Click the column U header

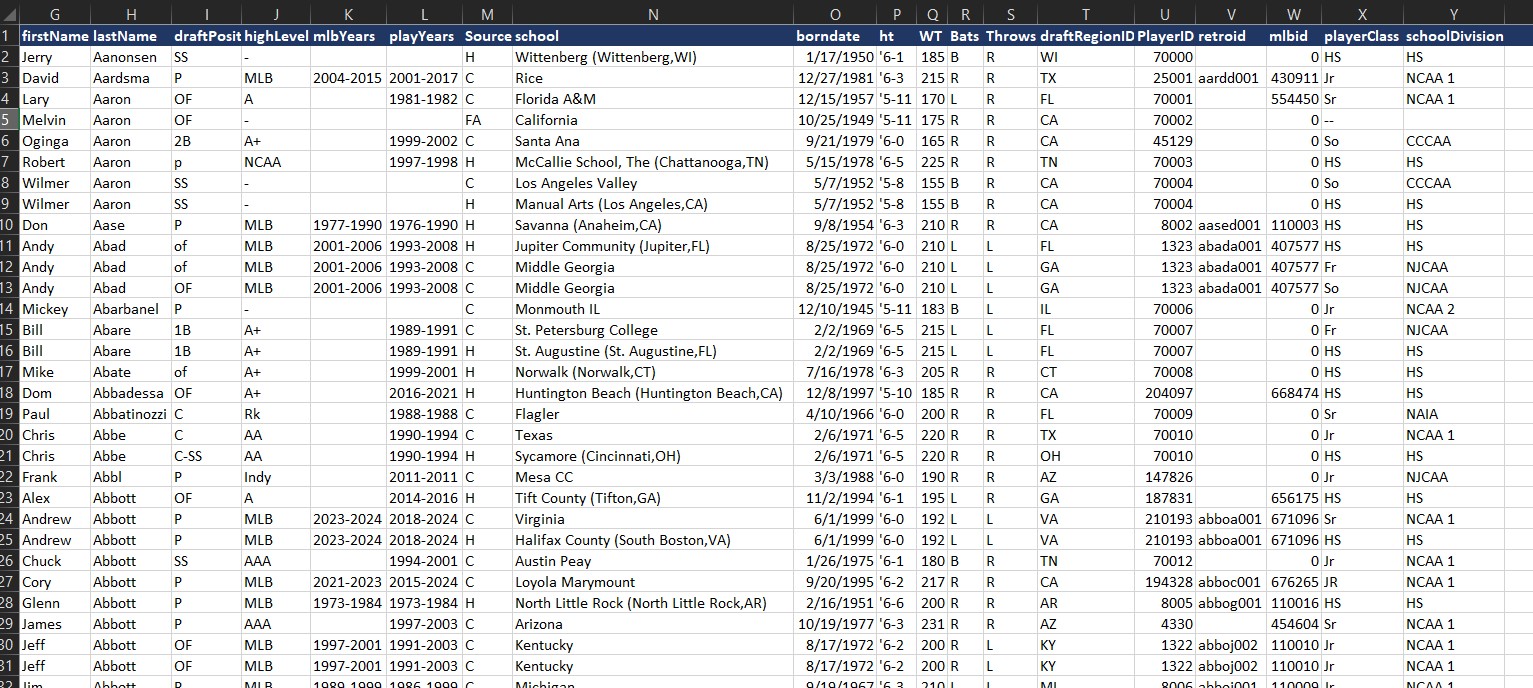coord(1165,14)
